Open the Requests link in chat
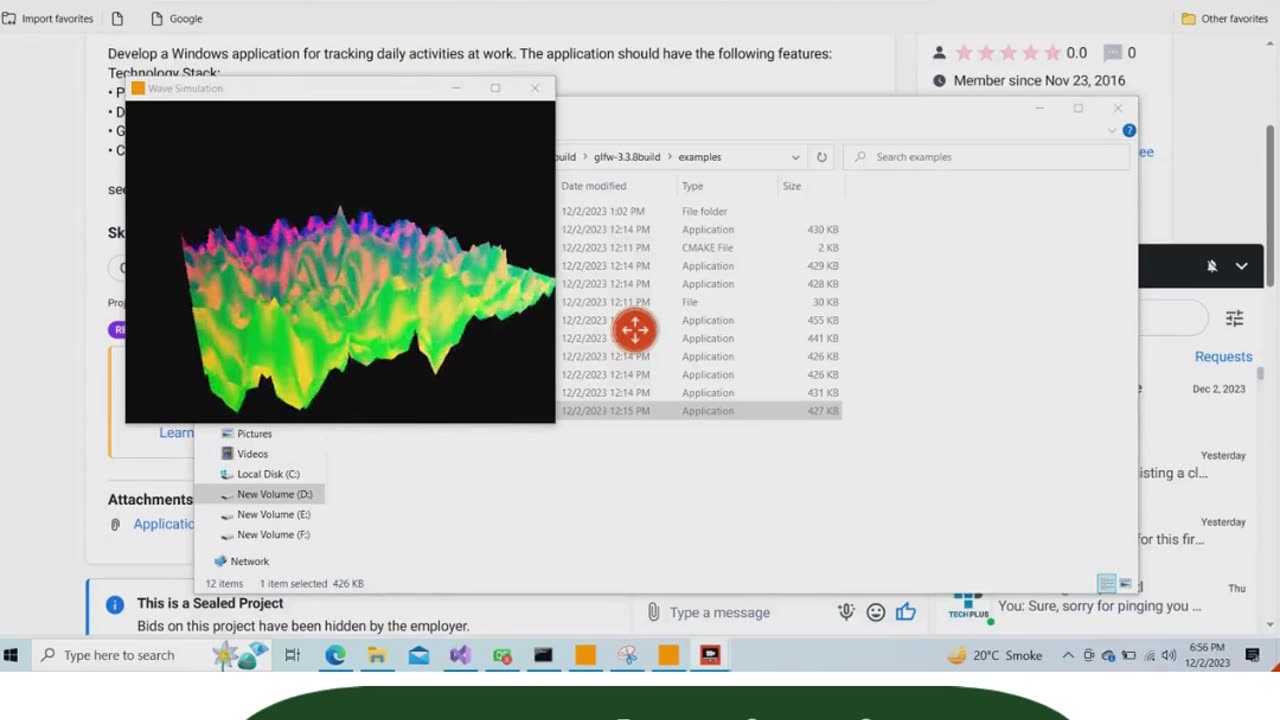1280x720 pixels. click(x=1223, y=357)
